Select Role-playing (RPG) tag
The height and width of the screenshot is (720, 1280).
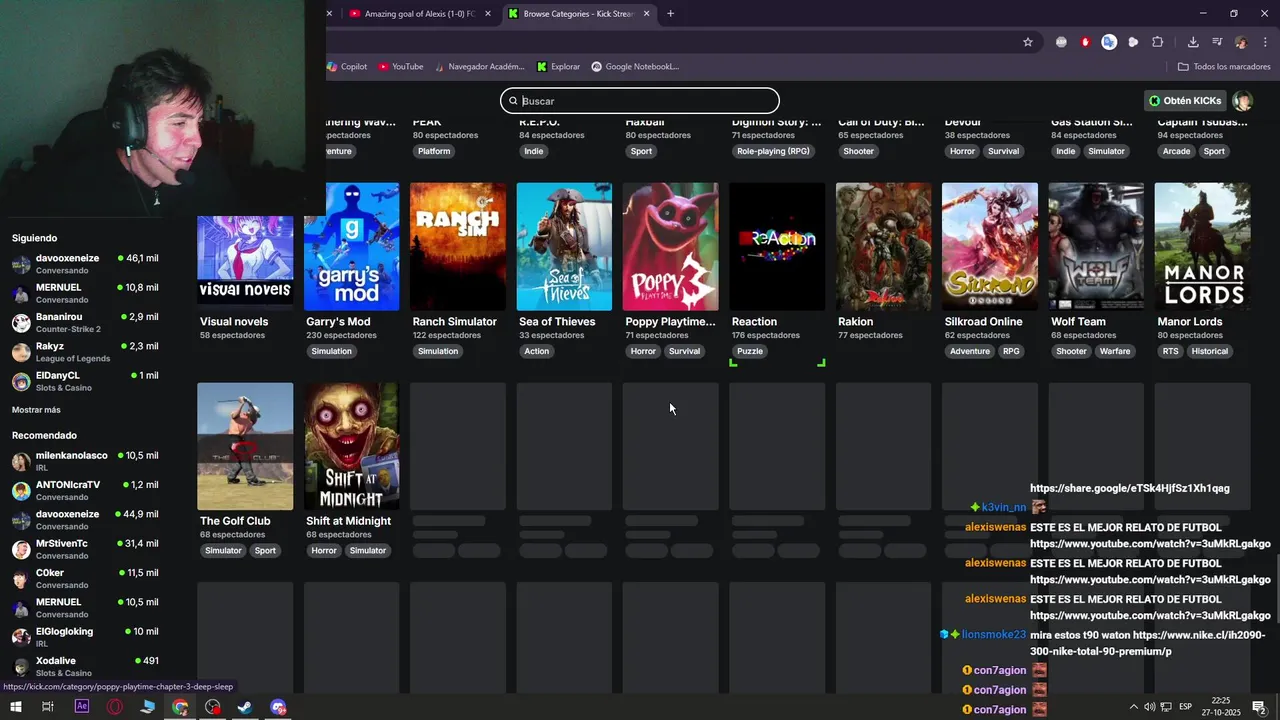point(773,151)
